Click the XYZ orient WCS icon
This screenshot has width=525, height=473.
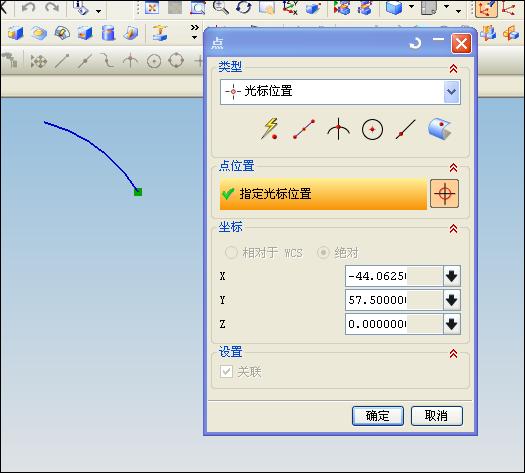click(290, 7)
